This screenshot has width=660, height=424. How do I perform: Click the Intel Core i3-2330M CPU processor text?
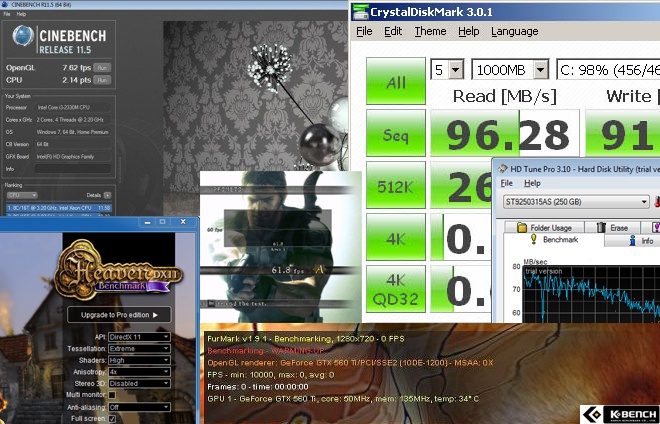click(64, 108)
